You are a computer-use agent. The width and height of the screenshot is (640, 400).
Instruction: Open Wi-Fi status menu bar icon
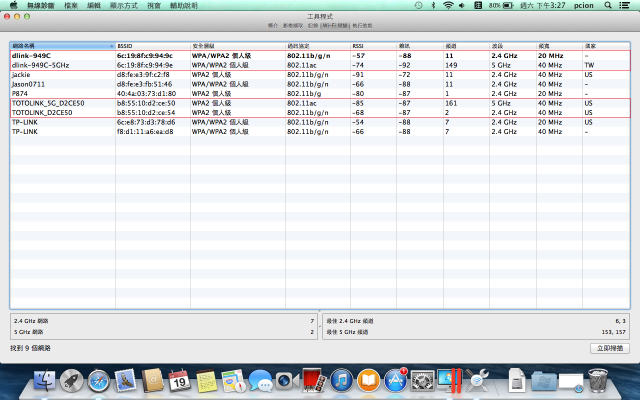(448, 5)
